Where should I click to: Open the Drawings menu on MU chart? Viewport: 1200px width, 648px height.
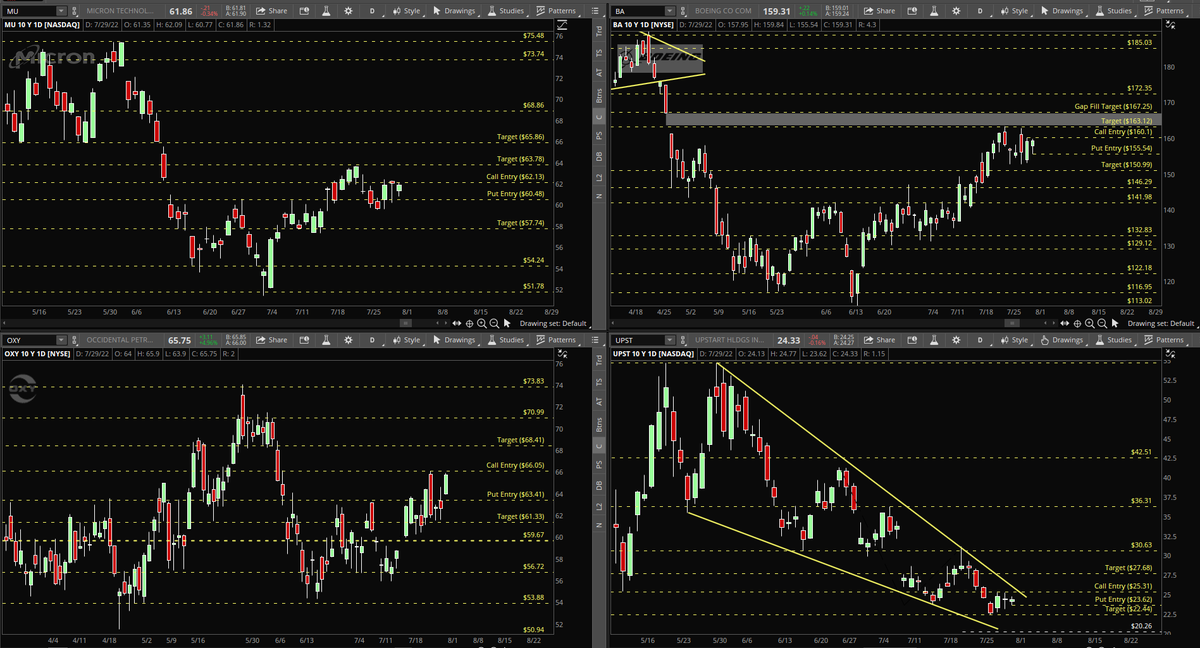[x=454, y=10]
